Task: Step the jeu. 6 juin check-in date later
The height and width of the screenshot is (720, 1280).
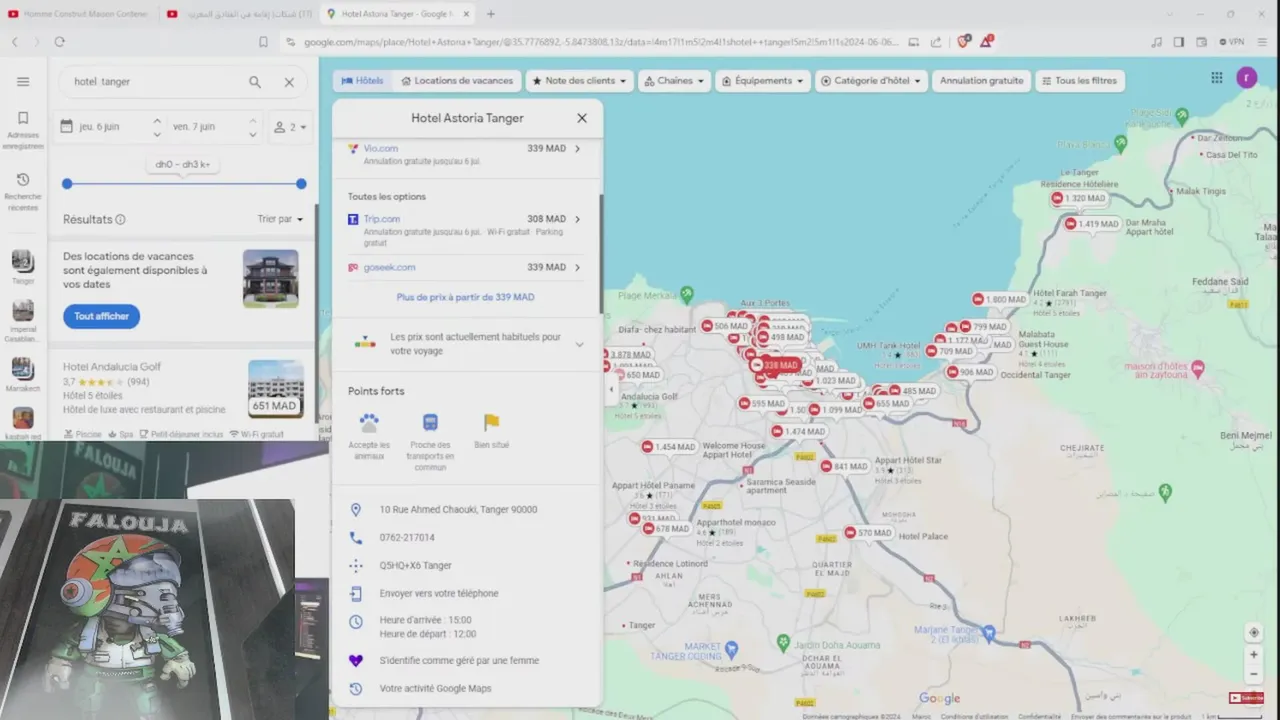Action: coord(157,121)
